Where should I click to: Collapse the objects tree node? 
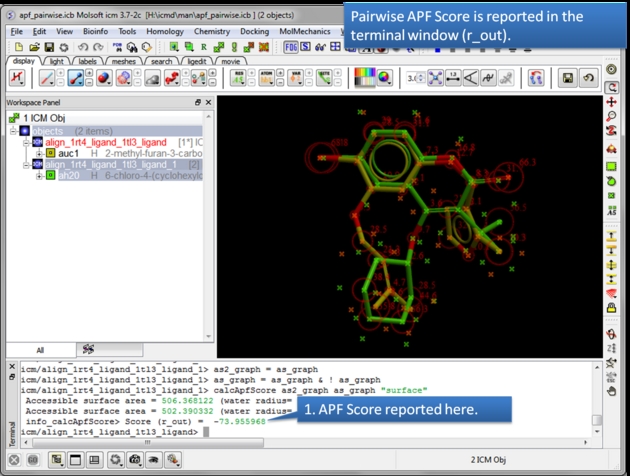point(13,131)
